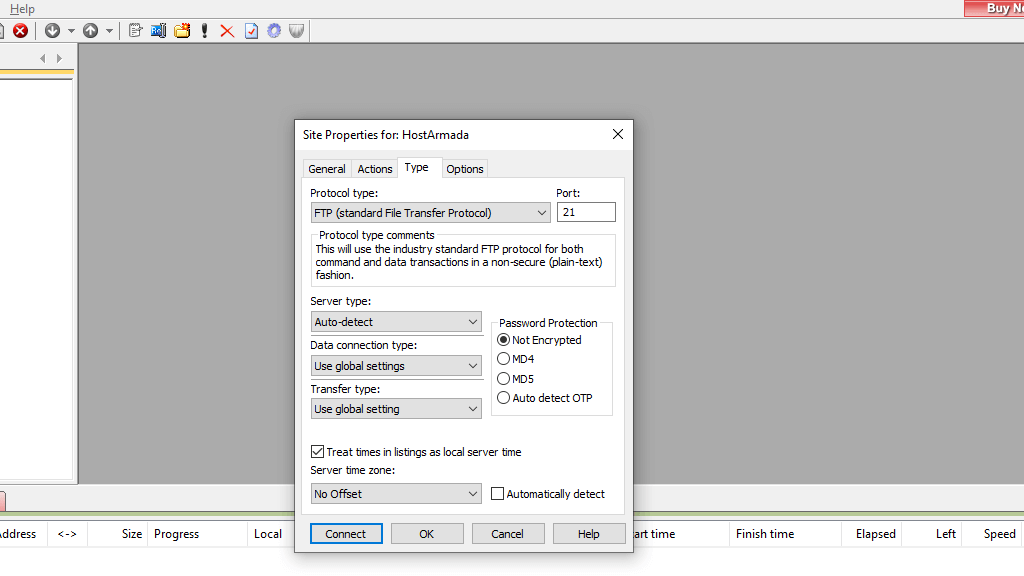Open the rename item toolbar icon
Image resolution: width=1024 pixels, height=576 pixels.
click(157, 30)
